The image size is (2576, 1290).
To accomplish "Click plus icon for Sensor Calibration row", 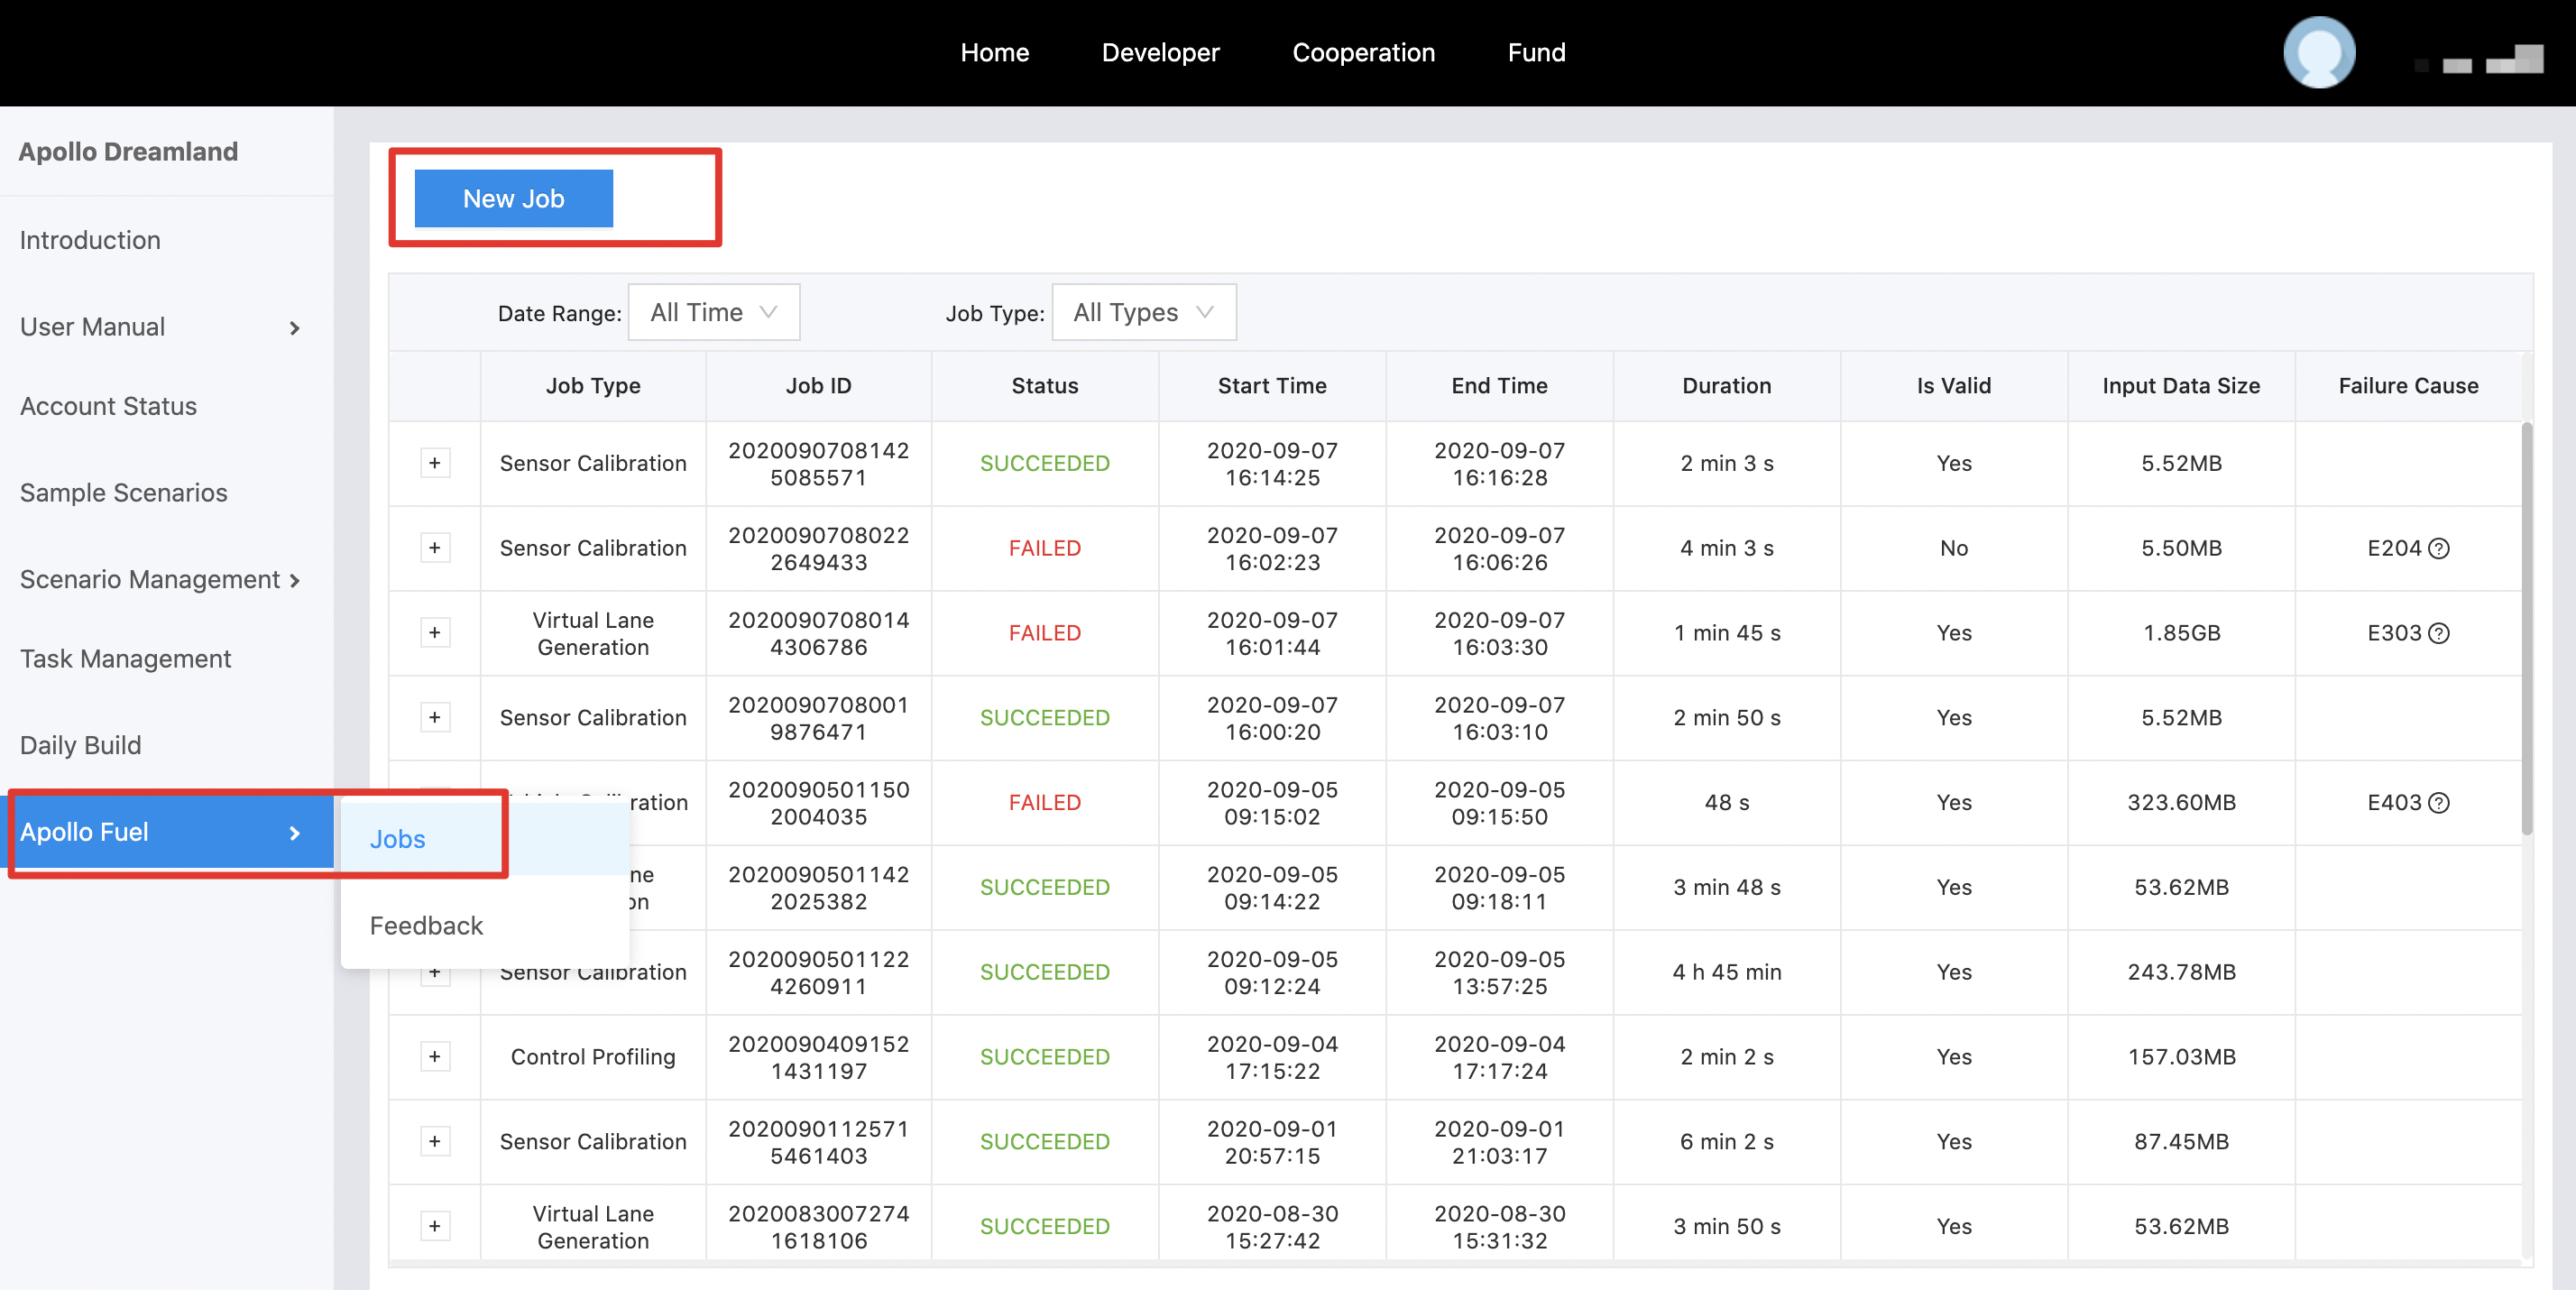I will point(434,463).
